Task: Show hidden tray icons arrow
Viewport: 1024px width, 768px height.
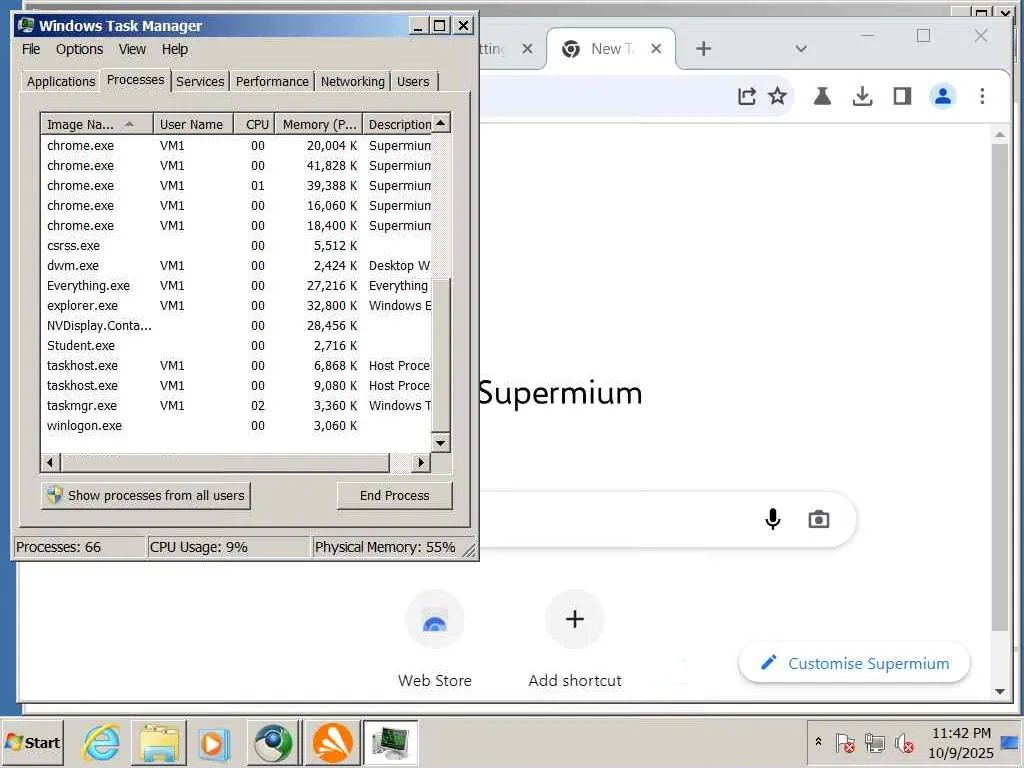Action: pos(818,742)
